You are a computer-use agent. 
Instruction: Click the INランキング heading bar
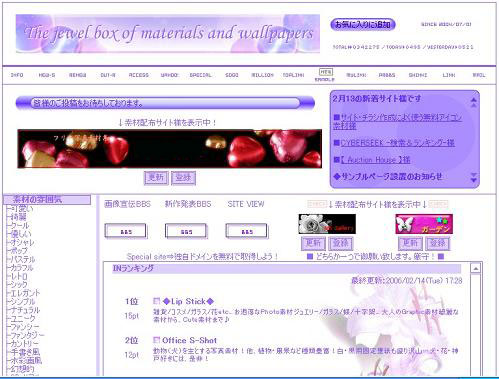click(x=287, y=269)
